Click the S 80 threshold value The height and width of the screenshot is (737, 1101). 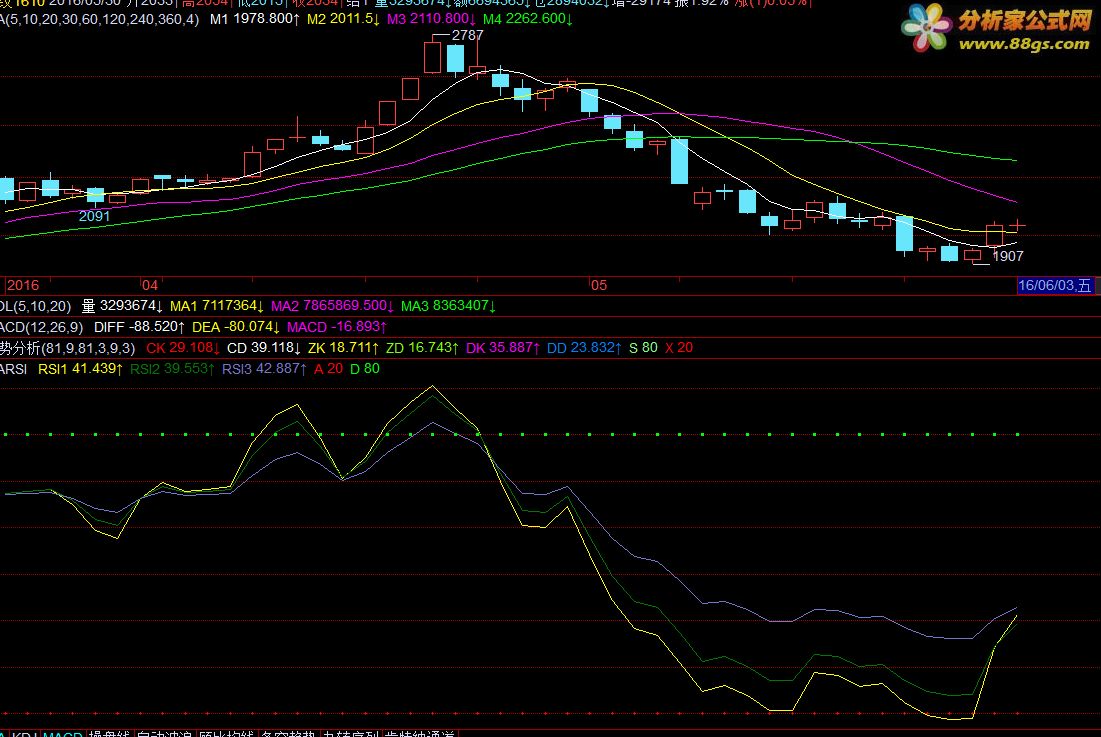(643, 348)
